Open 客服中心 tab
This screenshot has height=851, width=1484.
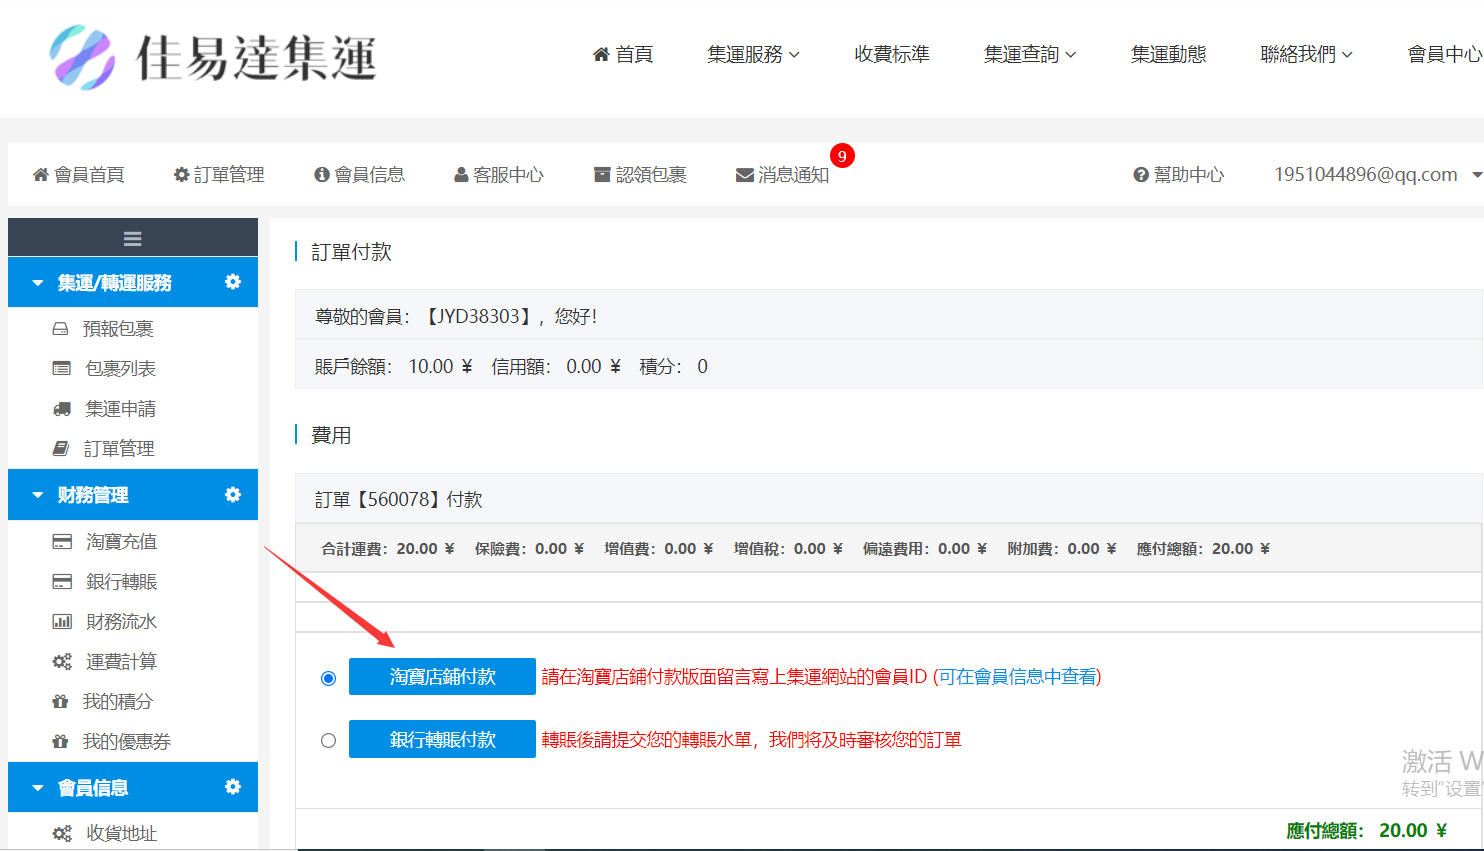point(499,174)
